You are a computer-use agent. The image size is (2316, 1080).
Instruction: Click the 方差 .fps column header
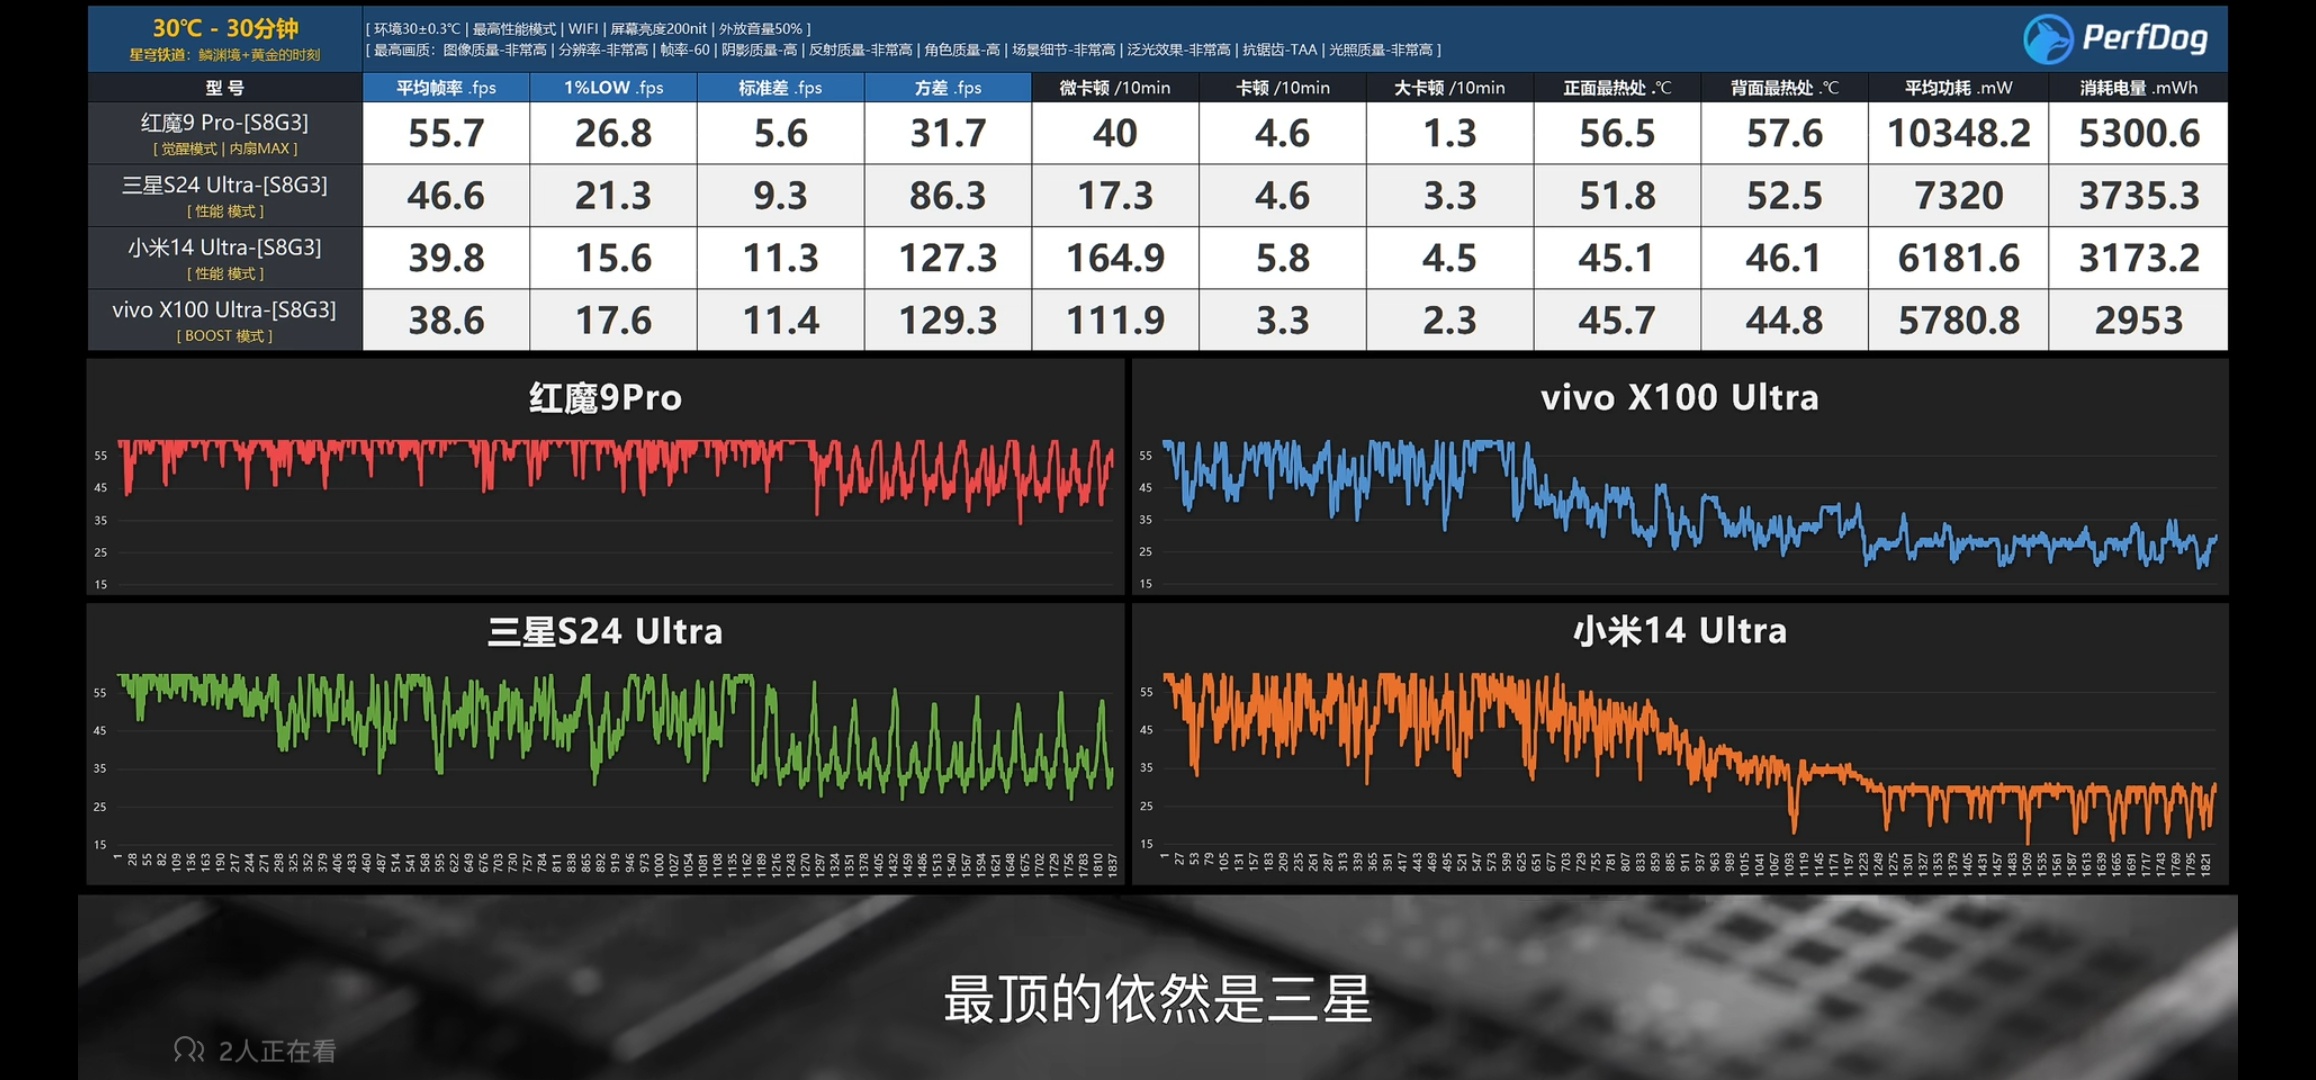[948, 87]
